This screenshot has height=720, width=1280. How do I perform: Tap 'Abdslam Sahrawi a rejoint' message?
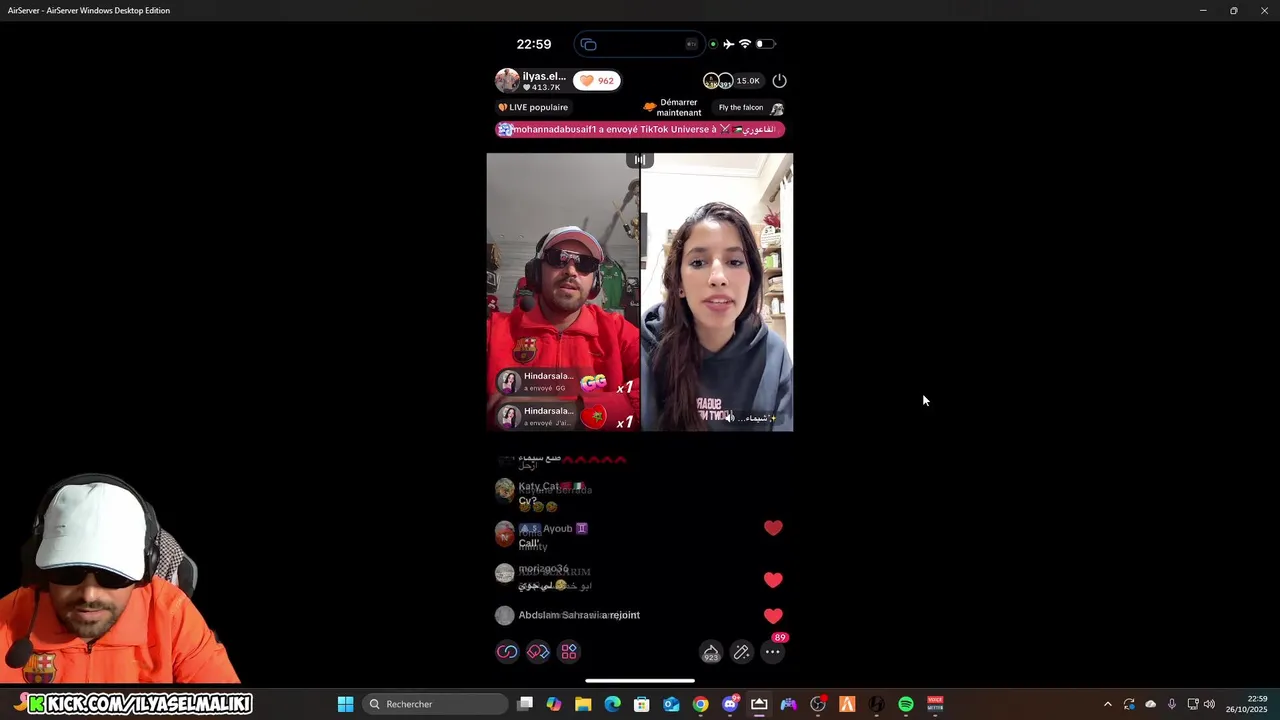[579, 615]
